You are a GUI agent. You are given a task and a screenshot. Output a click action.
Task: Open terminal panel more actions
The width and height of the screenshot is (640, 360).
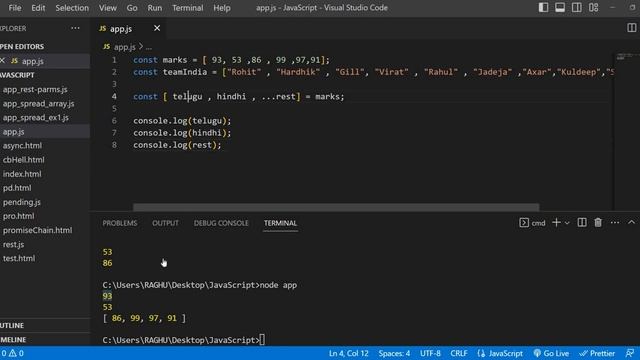click(615, 222)
